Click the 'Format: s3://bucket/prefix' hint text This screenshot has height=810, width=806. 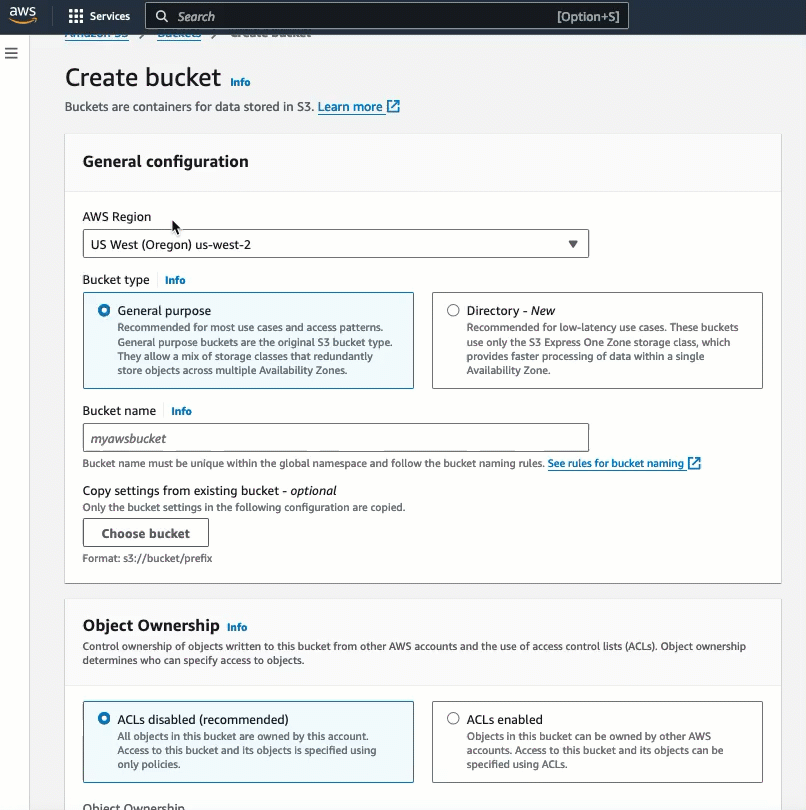(x=147, y=558)
